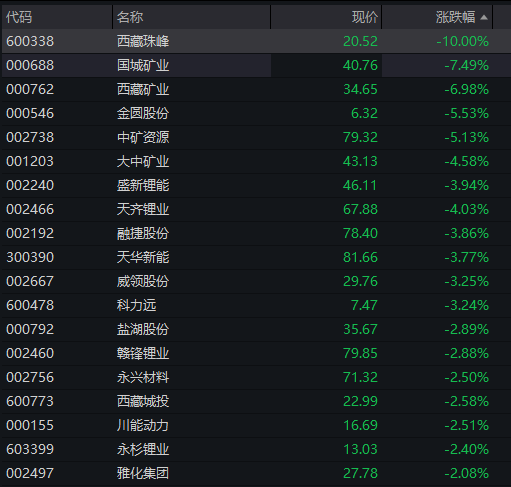The height and width of the screenshot is (487, 511).
Task: Sort by the 名称 column header
Action: coord(130,17)
